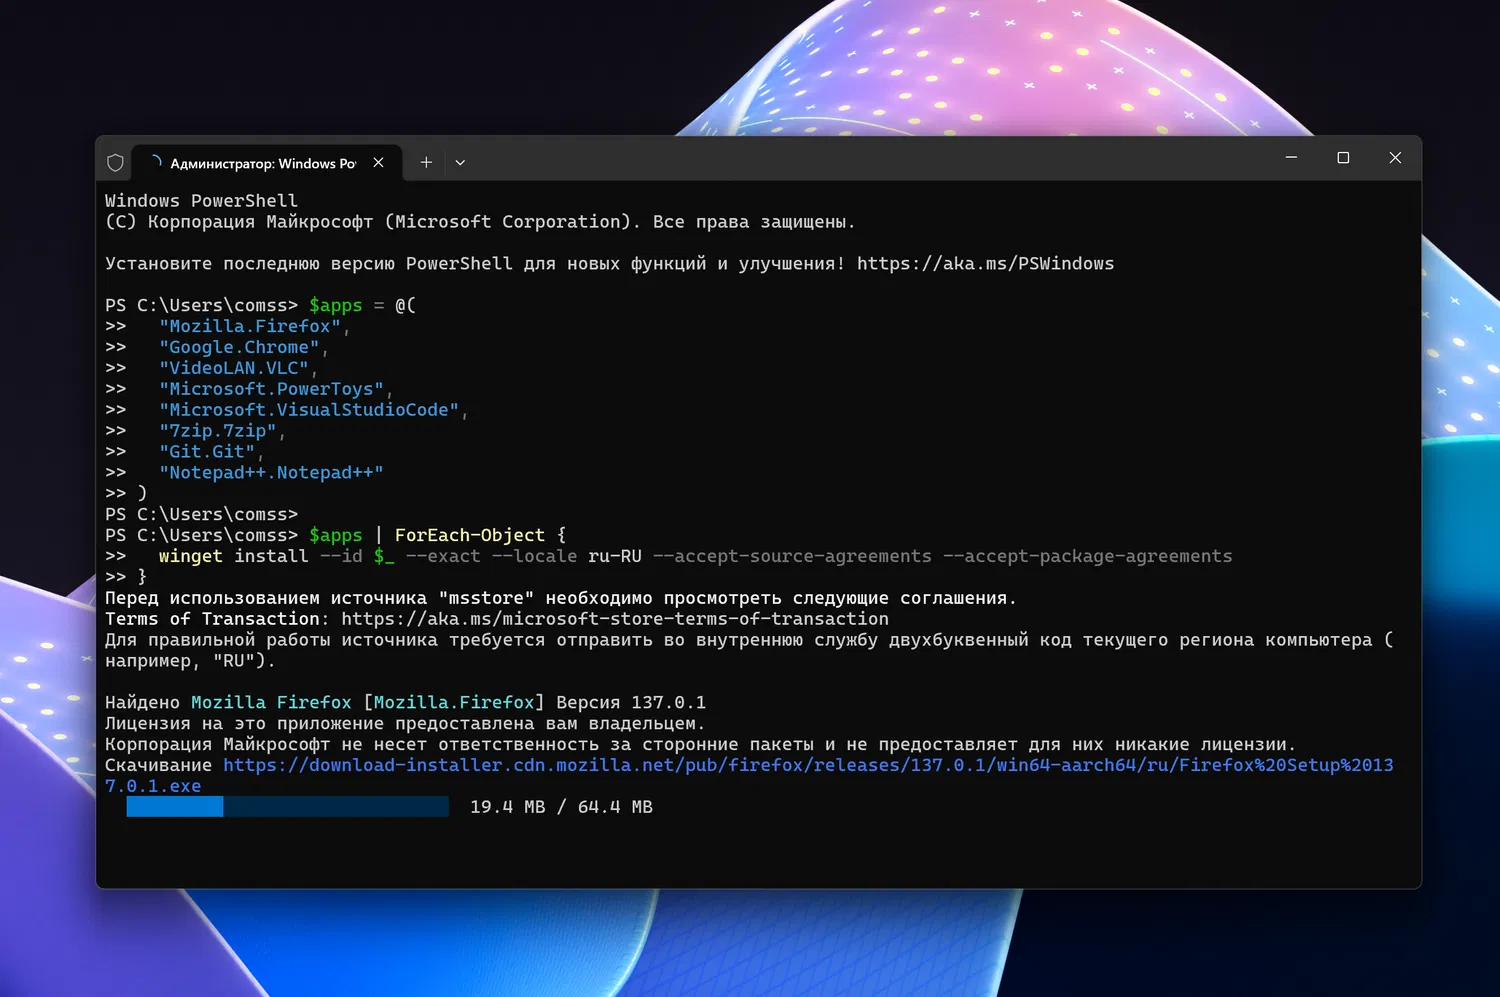Click the [Mozilla.Firefox] package ID in brackets
The image size is (1500, 997).
click(x=454, y=703)
